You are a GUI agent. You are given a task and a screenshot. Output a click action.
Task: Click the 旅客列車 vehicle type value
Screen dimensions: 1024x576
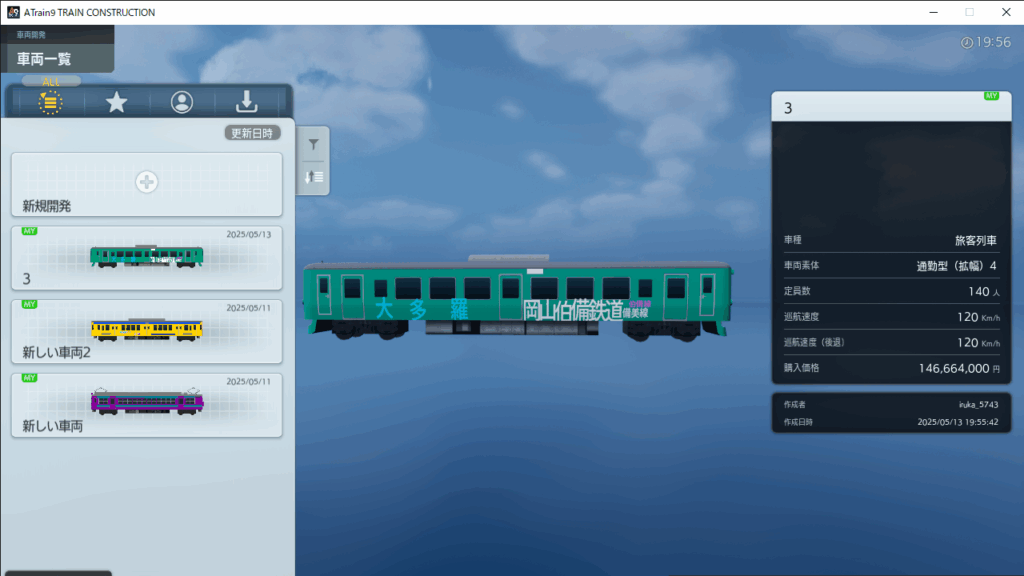pyautogui.click(x=976, y=240)
